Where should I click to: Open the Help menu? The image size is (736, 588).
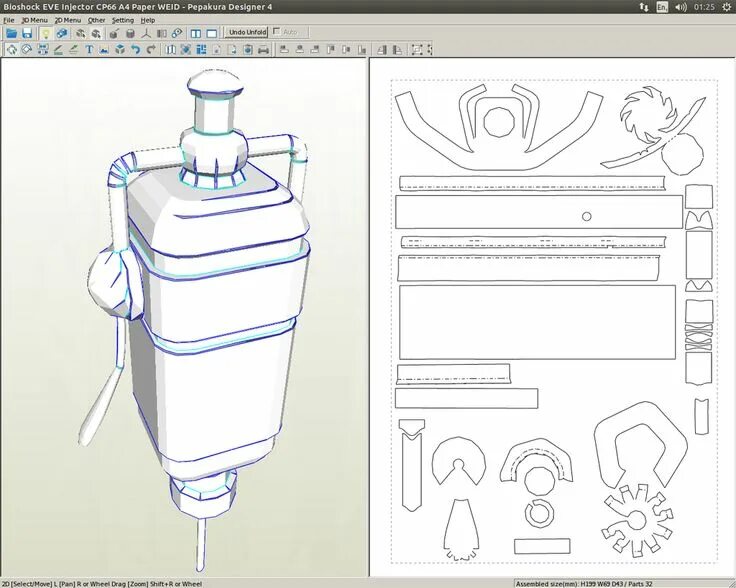pyautogui.click(x=148, y=20)
